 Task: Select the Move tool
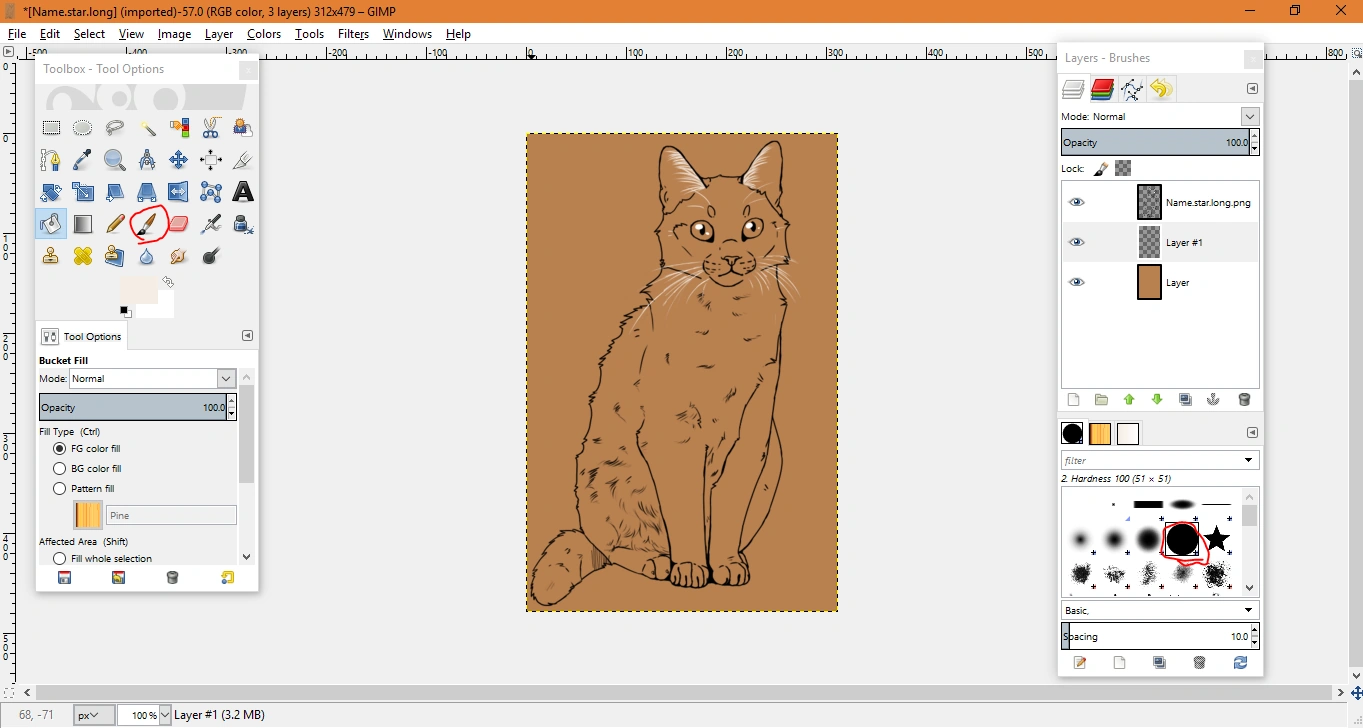pos(179,160)
